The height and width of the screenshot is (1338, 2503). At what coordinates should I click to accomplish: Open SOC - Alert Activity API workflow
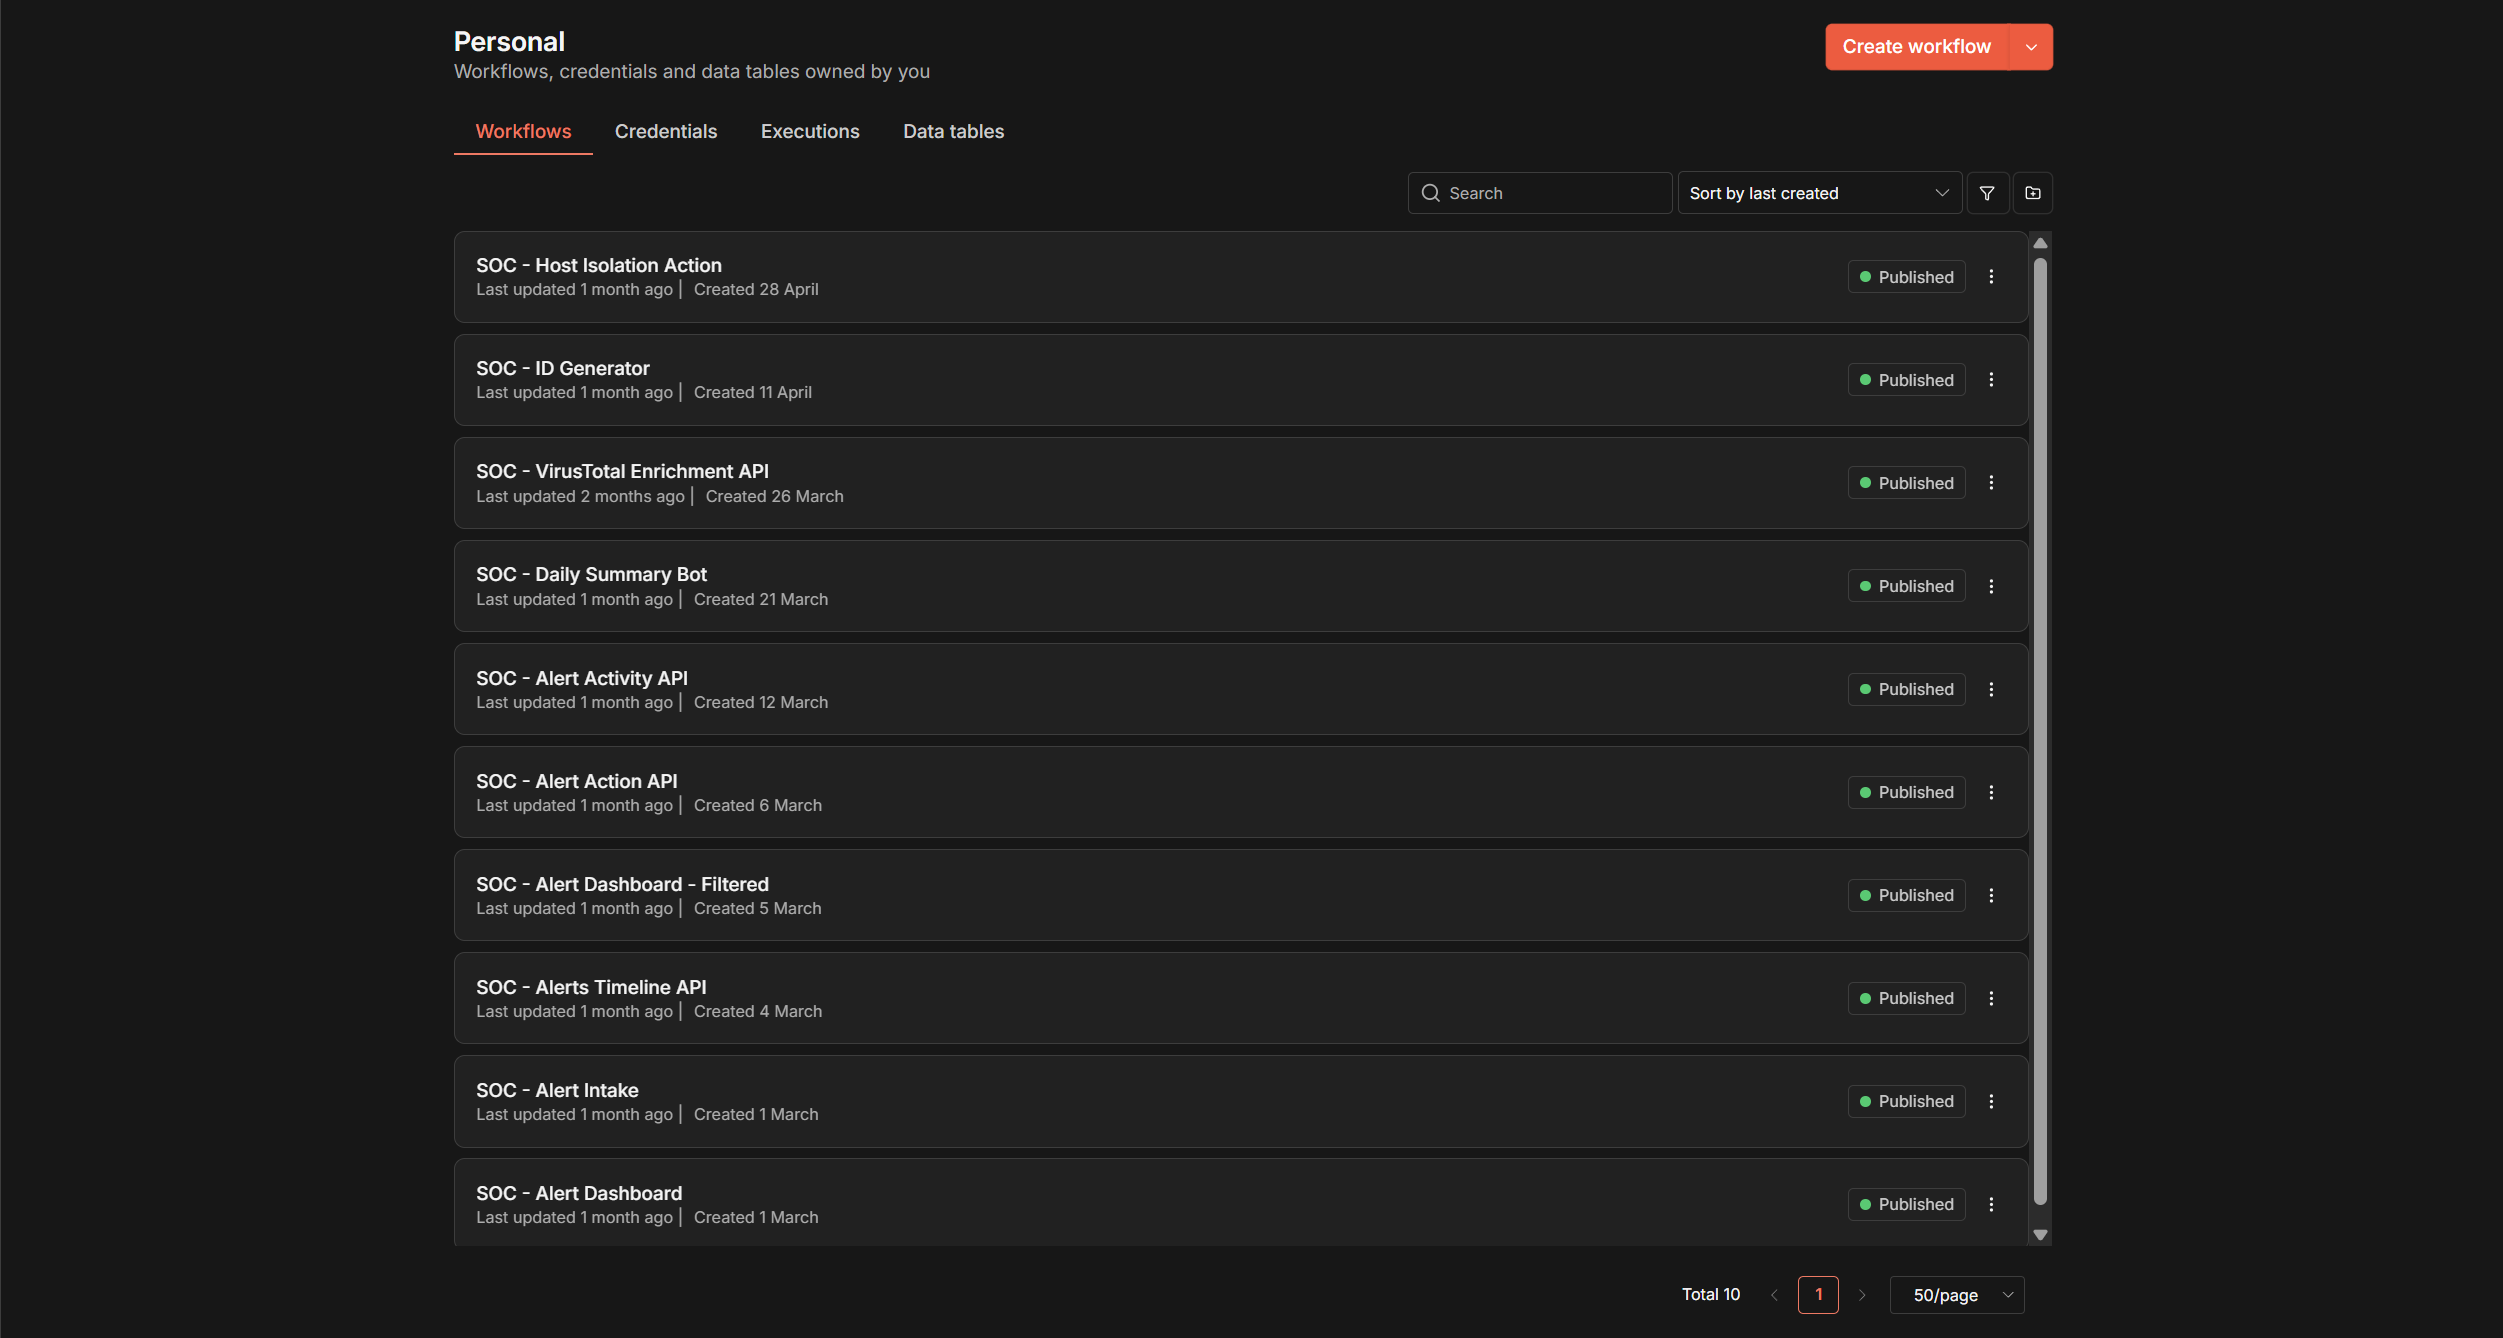(1241, 689)
